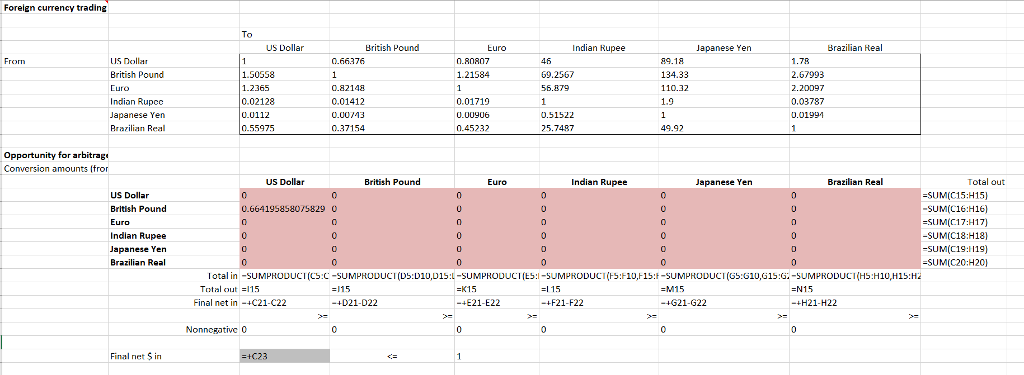The height and width of the screenshot is (375, 1024).
Task: Click the cell showing 69.2567
Action: click(599, 74)
